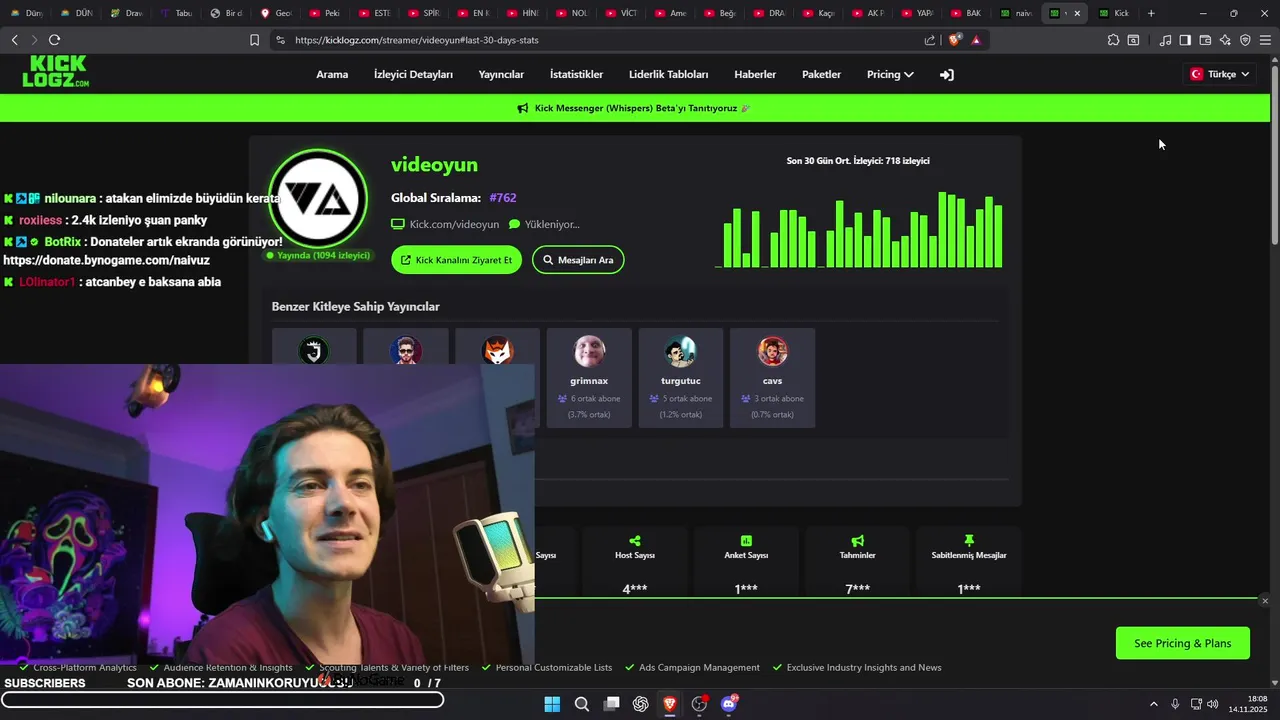The height and width of the screenshot is (720, 1280).
Task: Click the videoyun channel avatar
Action: [x=319, y=199]
